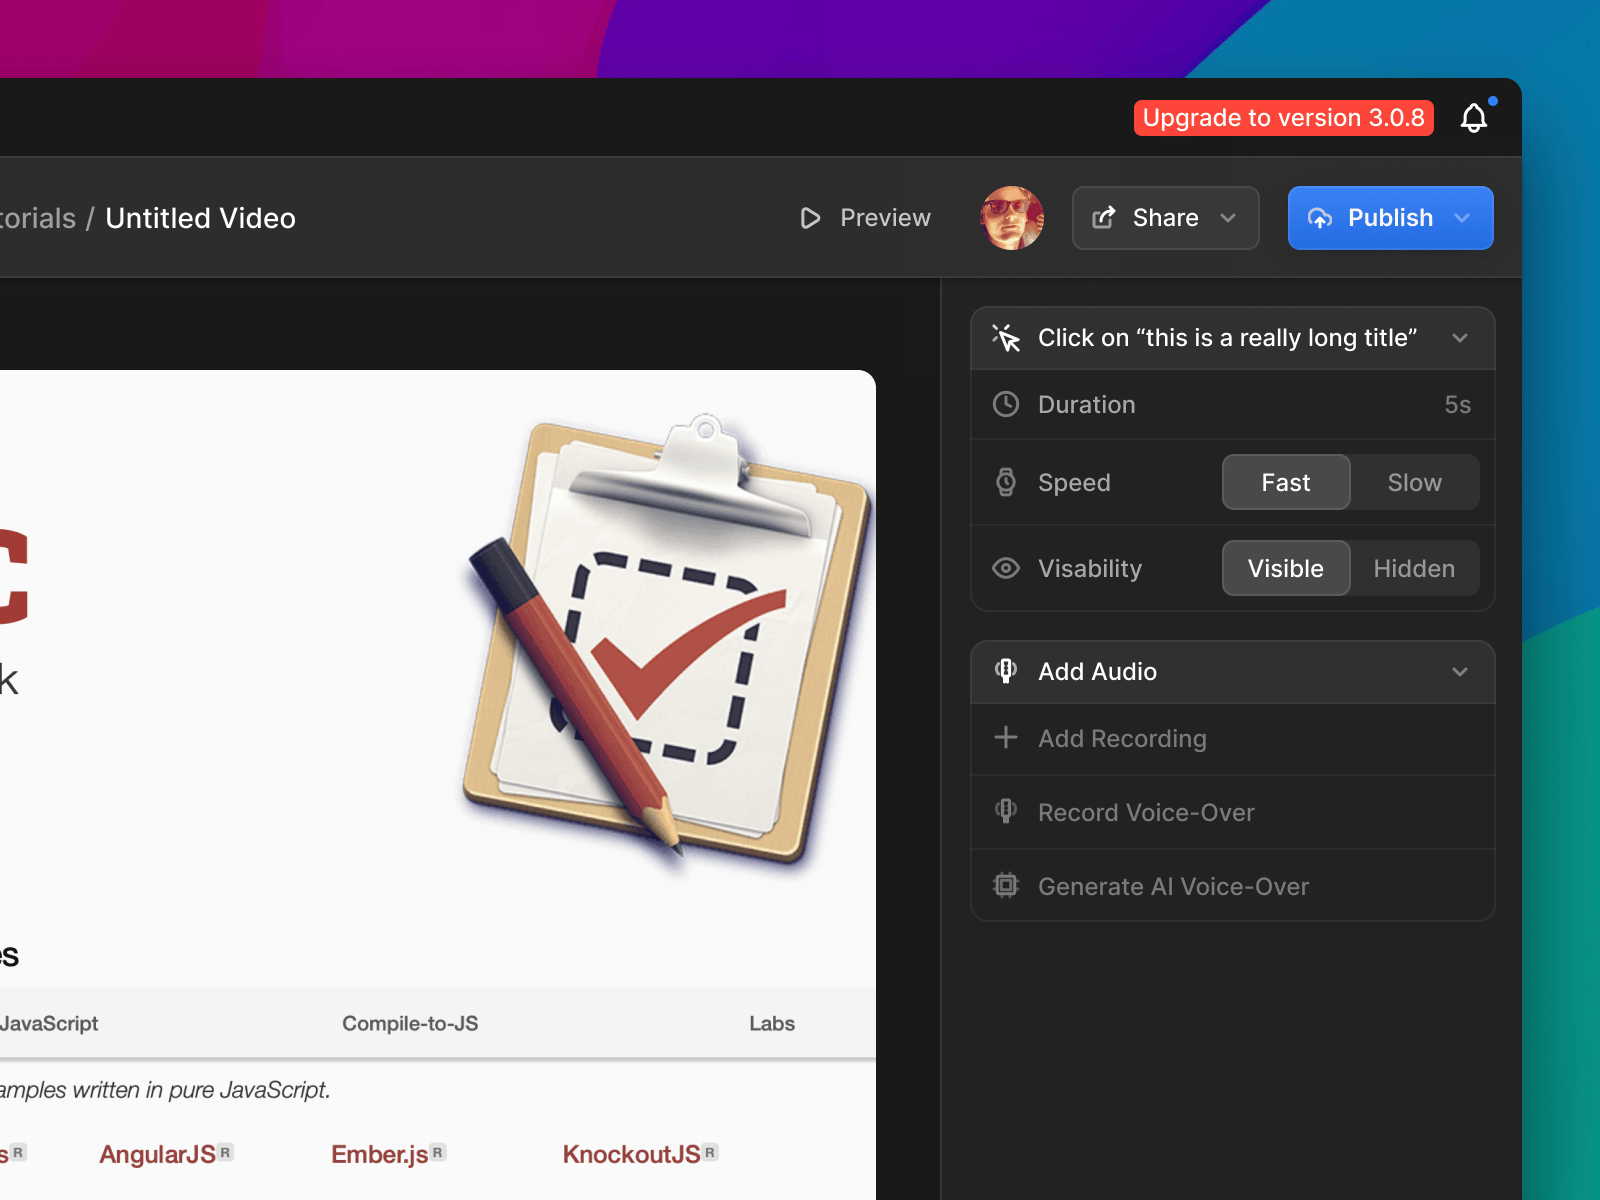Open the user profile avatar

click(1012, 218)
